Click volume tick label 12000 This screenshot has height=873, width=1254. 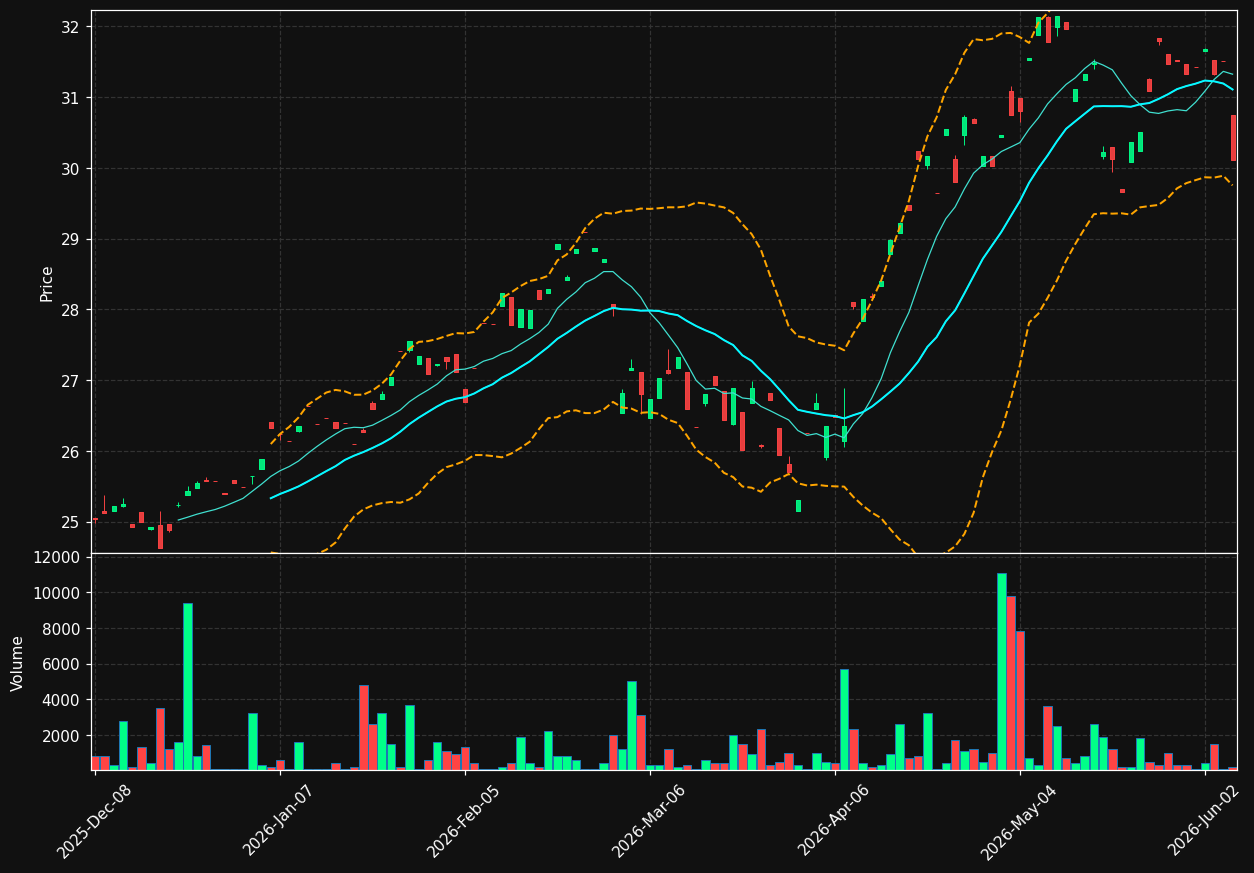[56, 558]
